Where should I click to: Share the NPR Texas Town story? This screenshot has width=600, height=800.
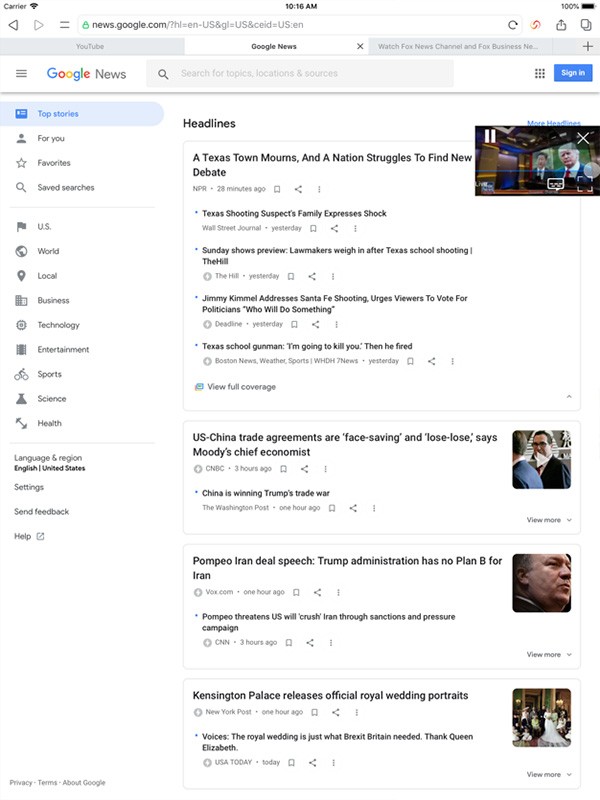point(298,189)
